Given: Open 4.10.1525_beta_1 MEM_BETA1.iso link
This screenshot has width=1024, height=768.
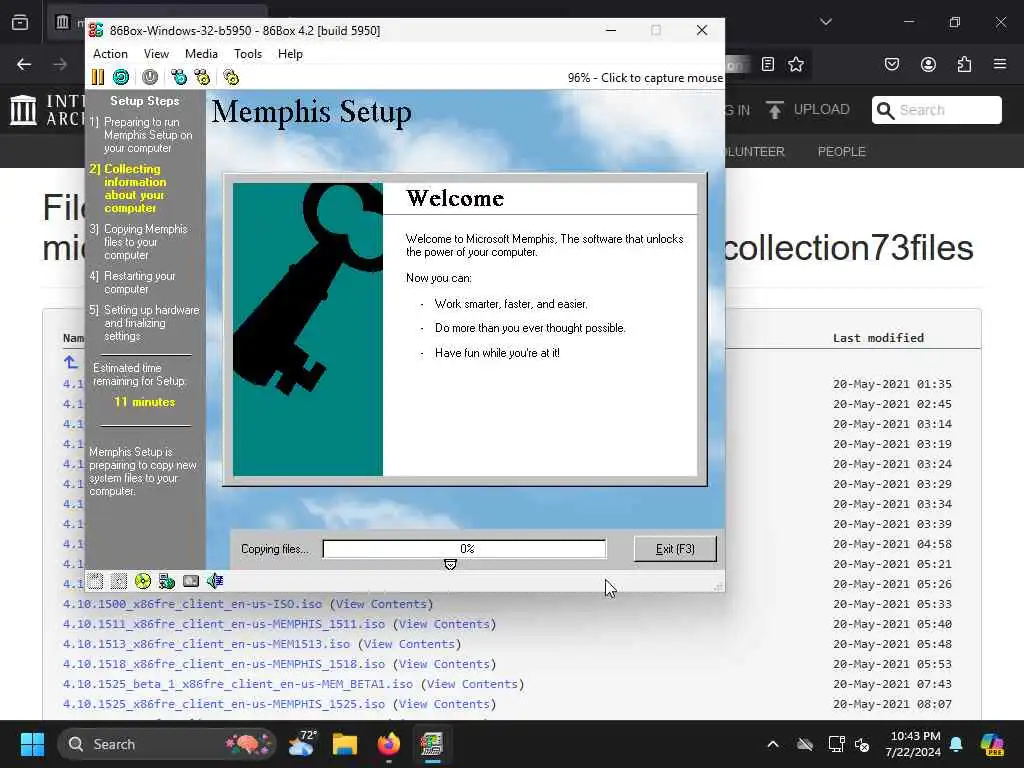Looking at the screenshot, I should 238,684.
